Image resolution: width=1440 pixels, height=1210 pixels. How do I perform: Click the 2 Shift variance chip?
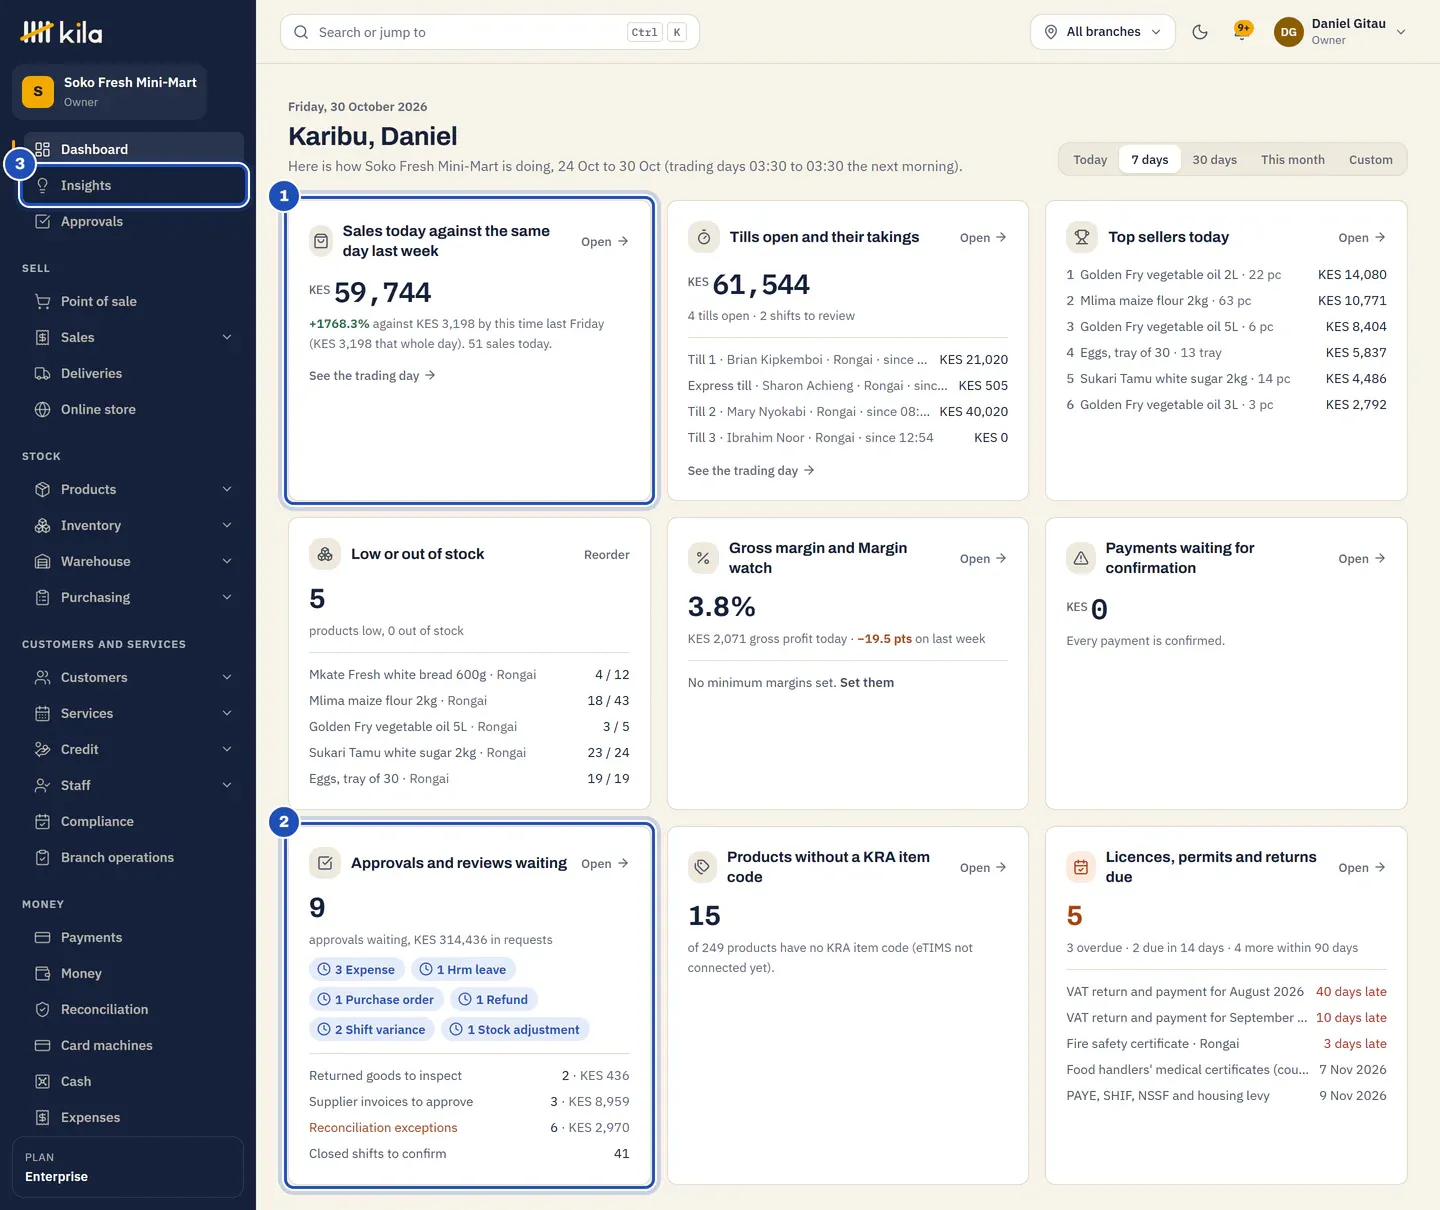click(371, 1029)
